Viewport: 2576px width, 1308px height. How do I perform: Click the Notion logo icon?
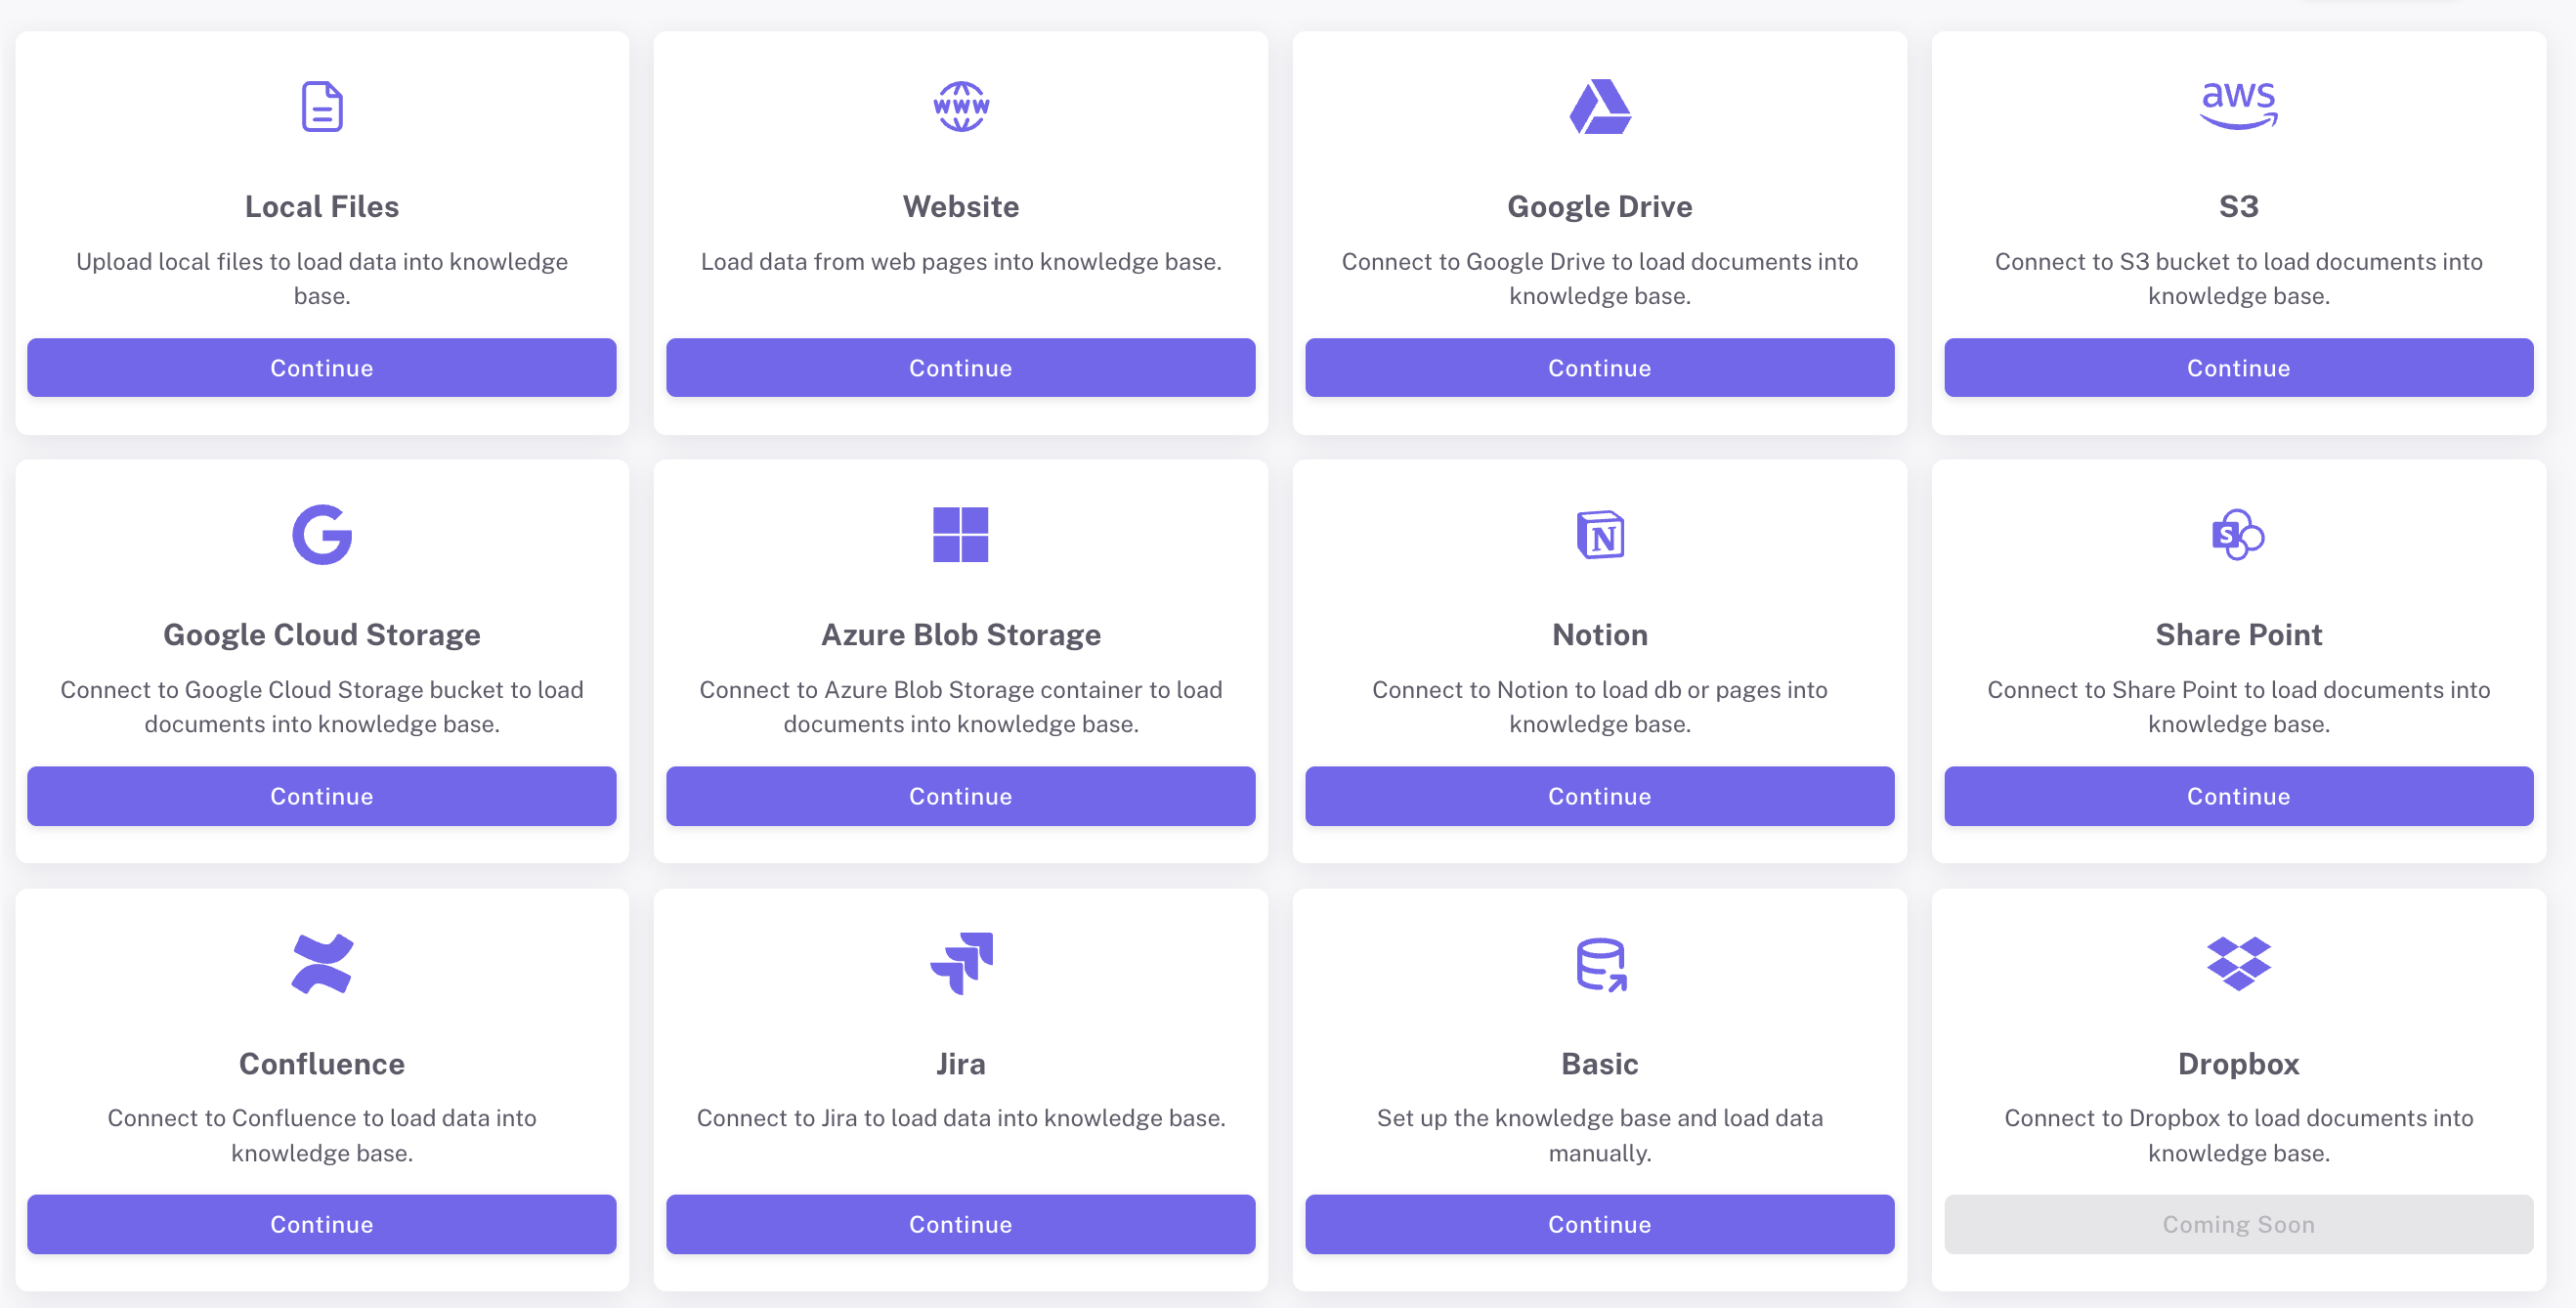(x=1599, y=535)
